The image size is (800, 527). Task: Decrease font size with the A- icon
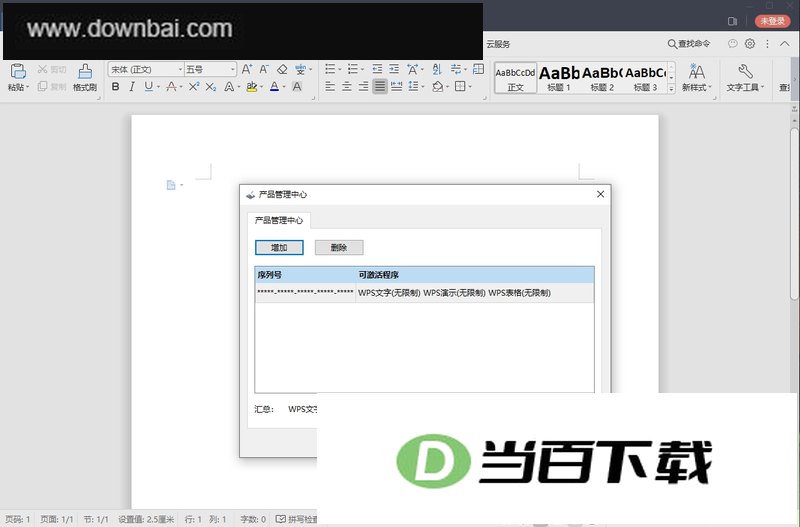(264, 69)
